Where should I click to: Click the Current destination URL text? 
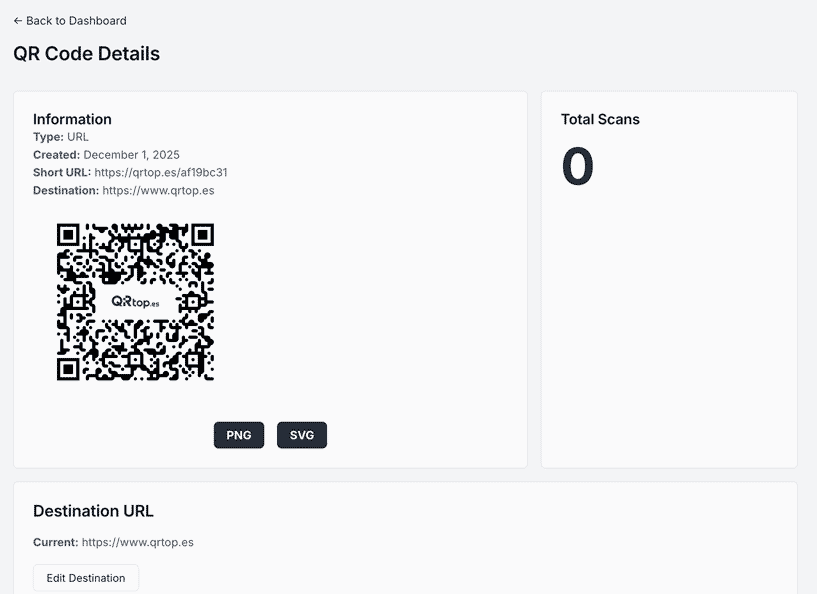tap(138, 543)
